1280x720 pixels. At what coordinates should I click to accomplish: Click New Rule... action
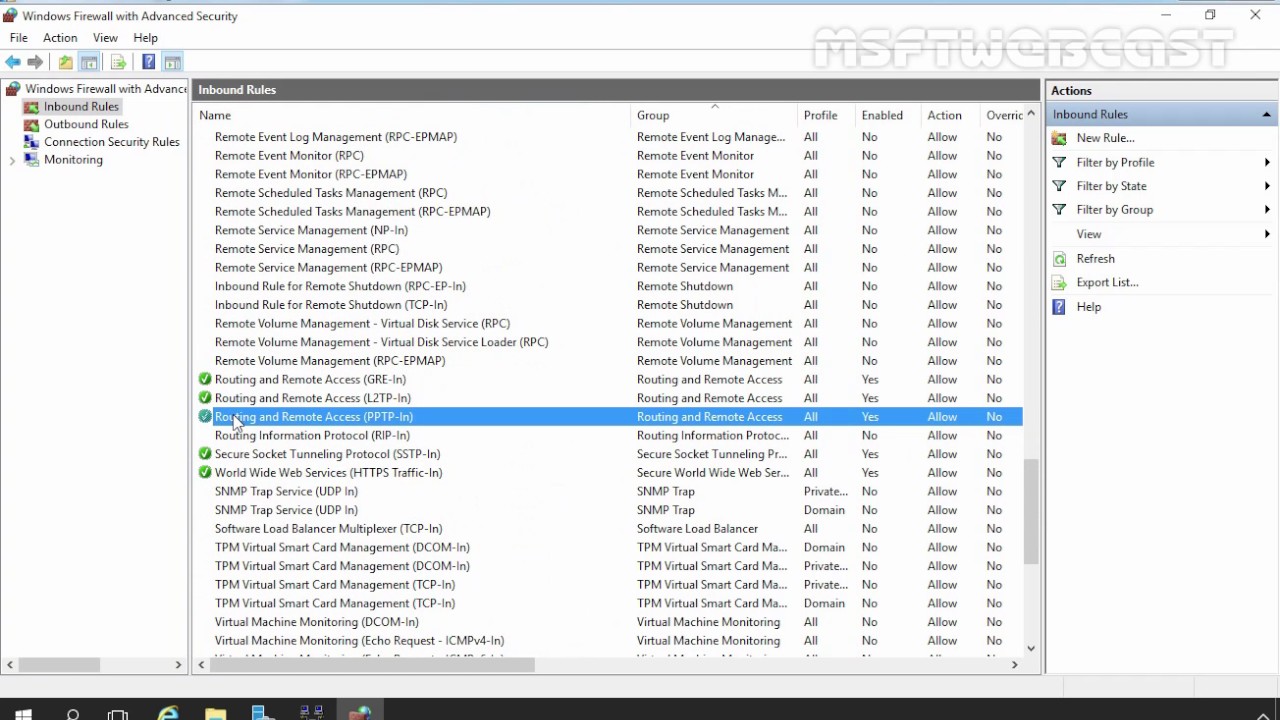point(1105,138)
